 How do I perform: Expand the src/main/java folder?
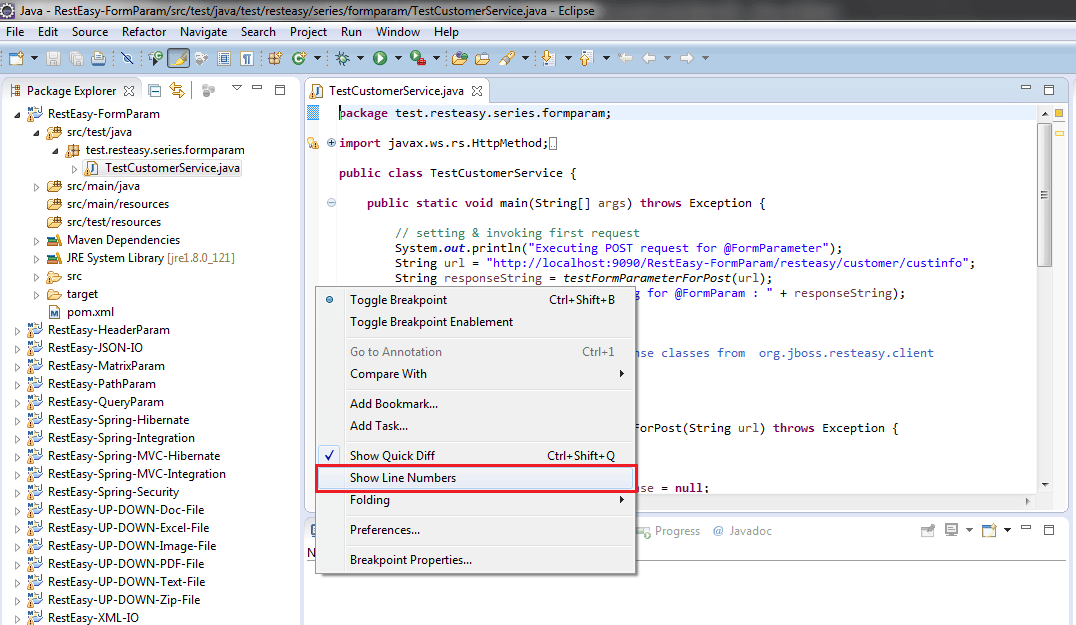[x=37, y=185]
